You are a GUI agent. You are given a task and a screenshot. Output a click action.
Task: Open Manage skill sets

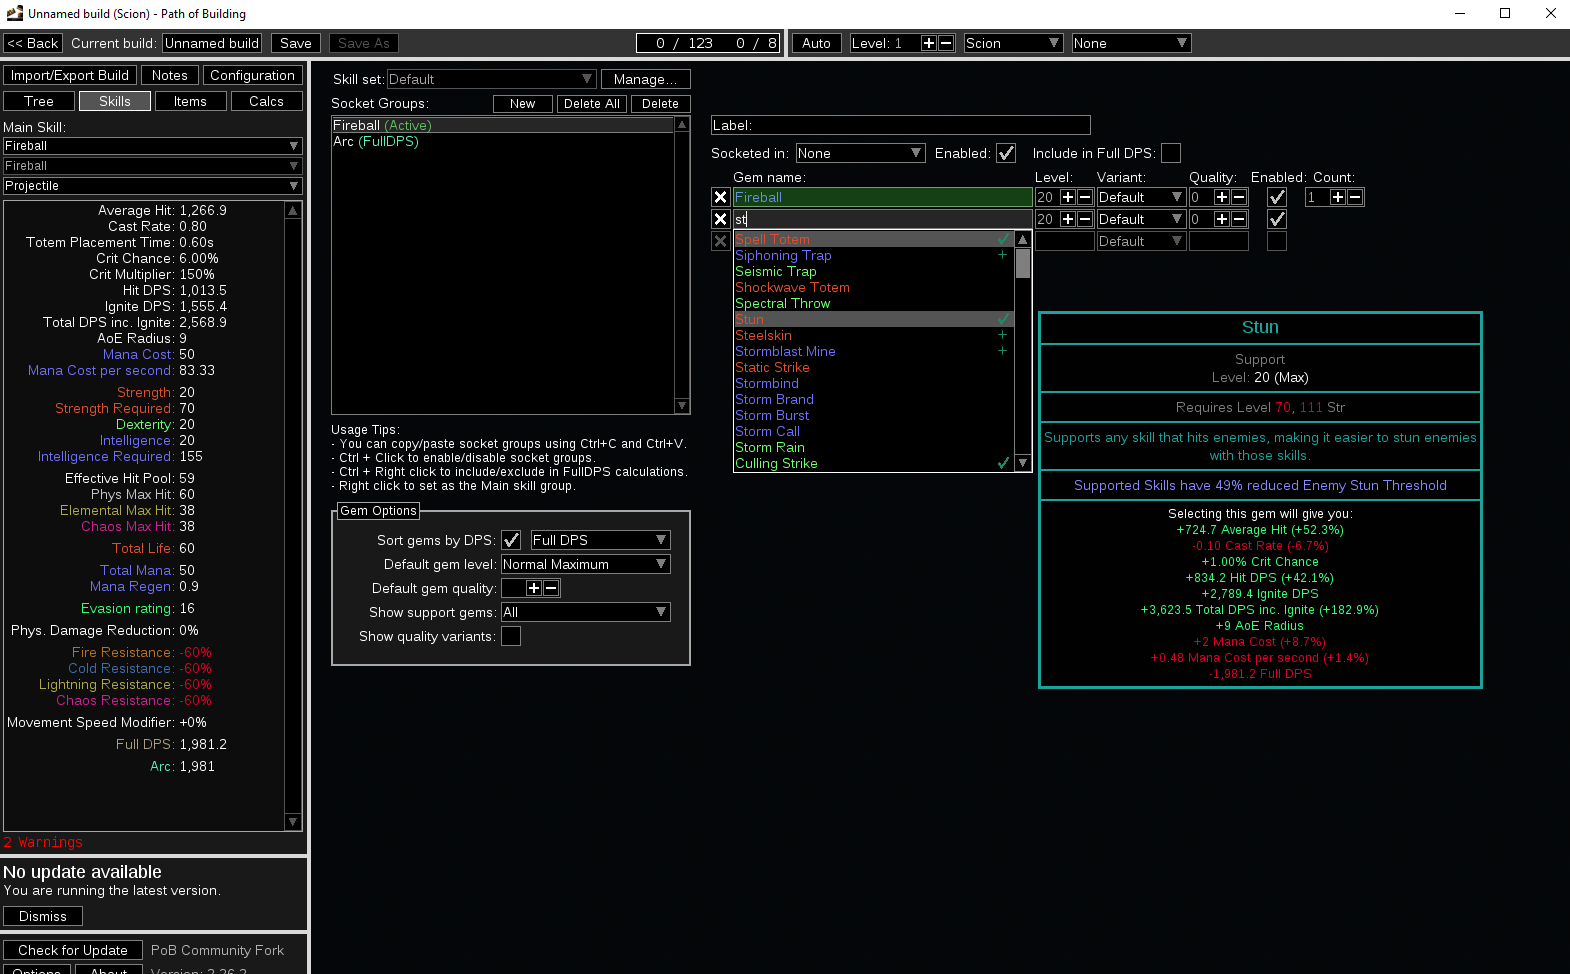[x=646, y=79]
